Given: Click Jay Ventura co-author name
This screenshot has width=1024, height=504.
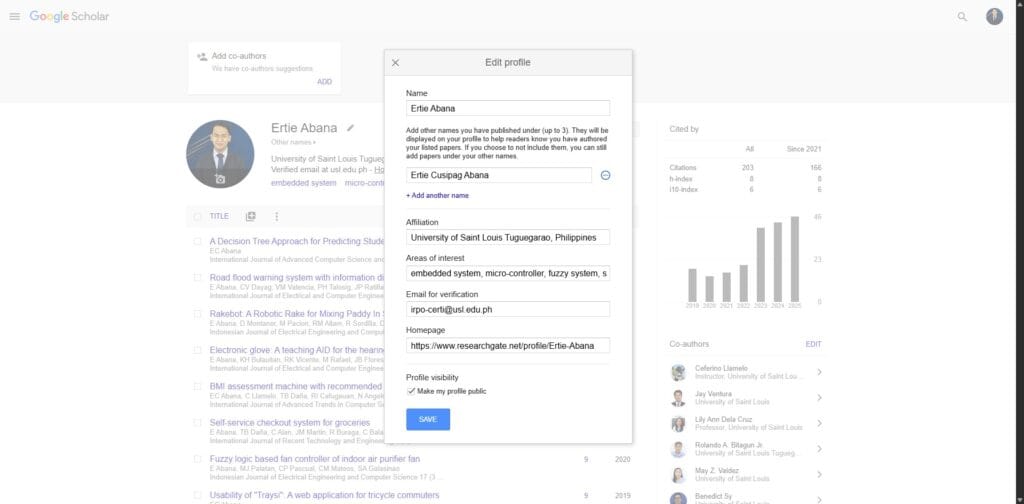Looking at the screenshot, I should pyautogui.click(x=713, y=394).
